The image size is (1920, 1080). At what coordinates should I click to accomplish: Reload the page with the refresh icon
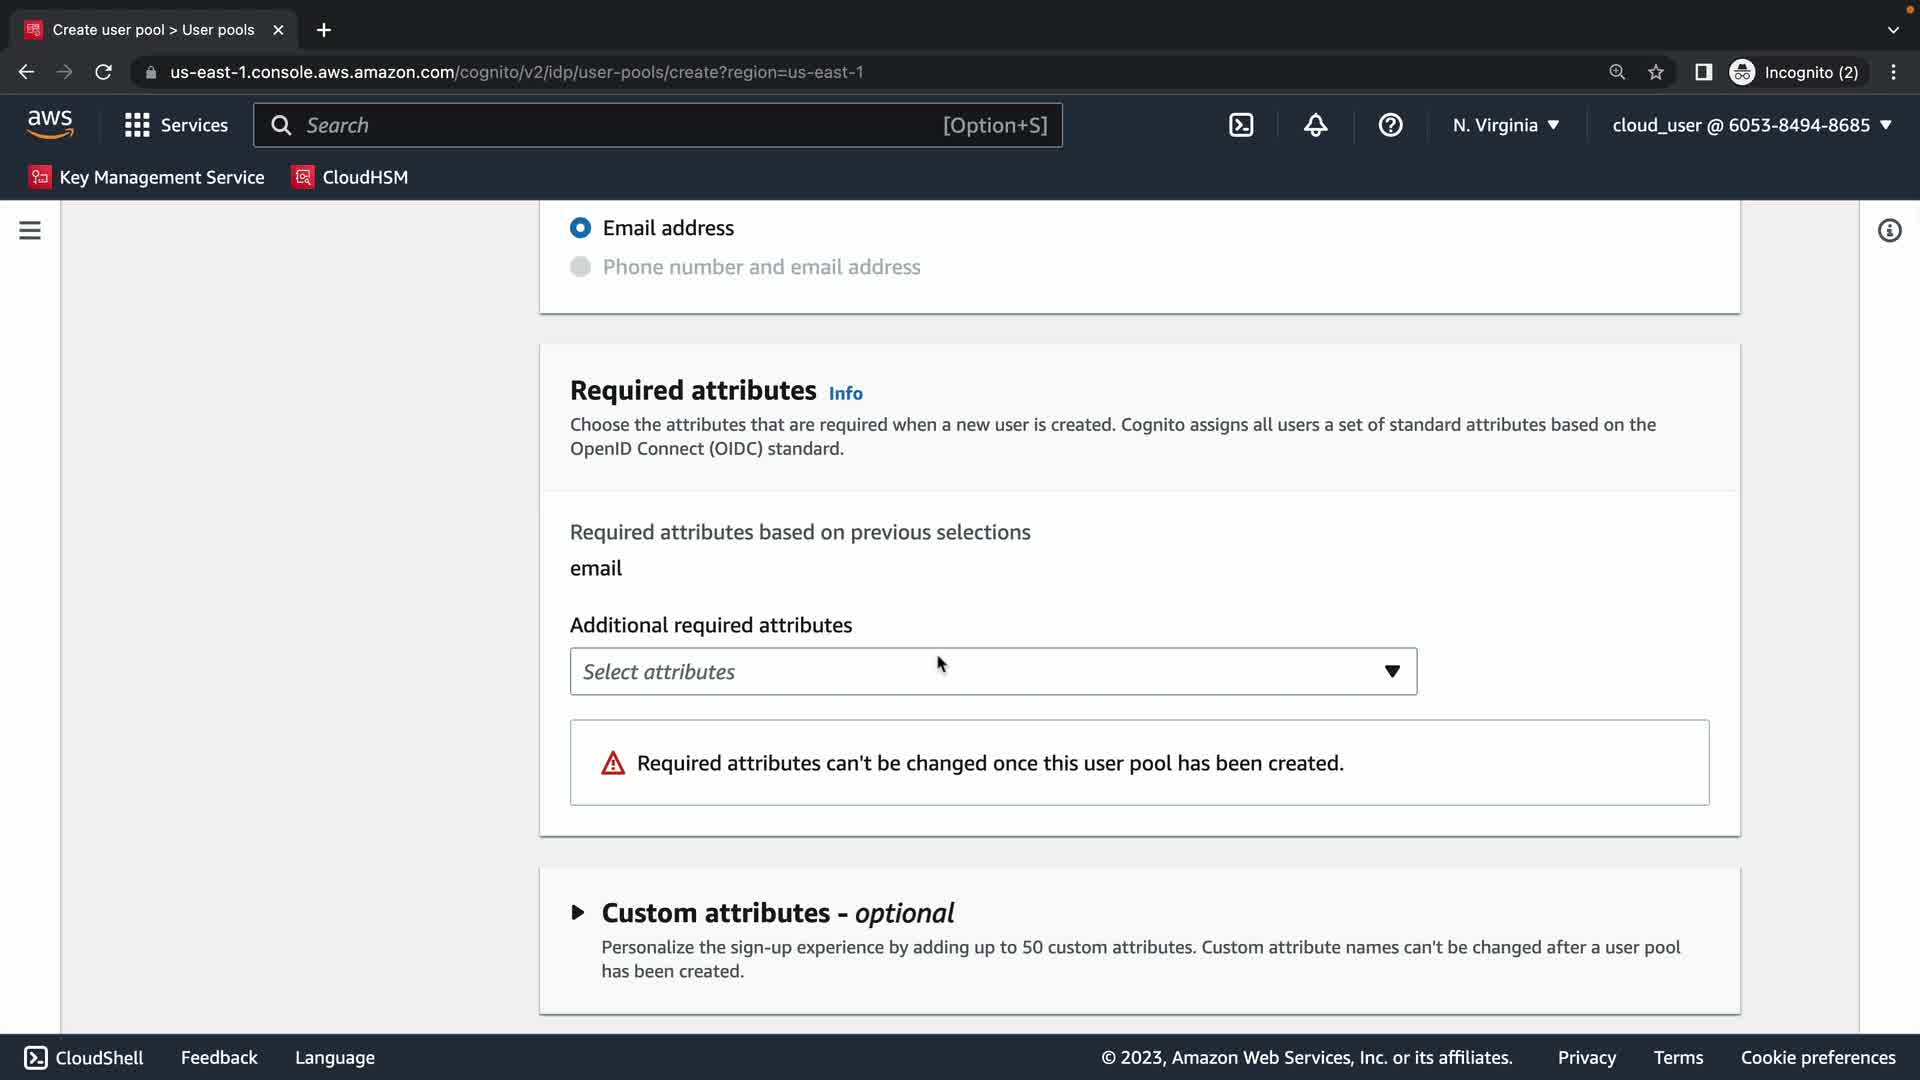[103, 72]
